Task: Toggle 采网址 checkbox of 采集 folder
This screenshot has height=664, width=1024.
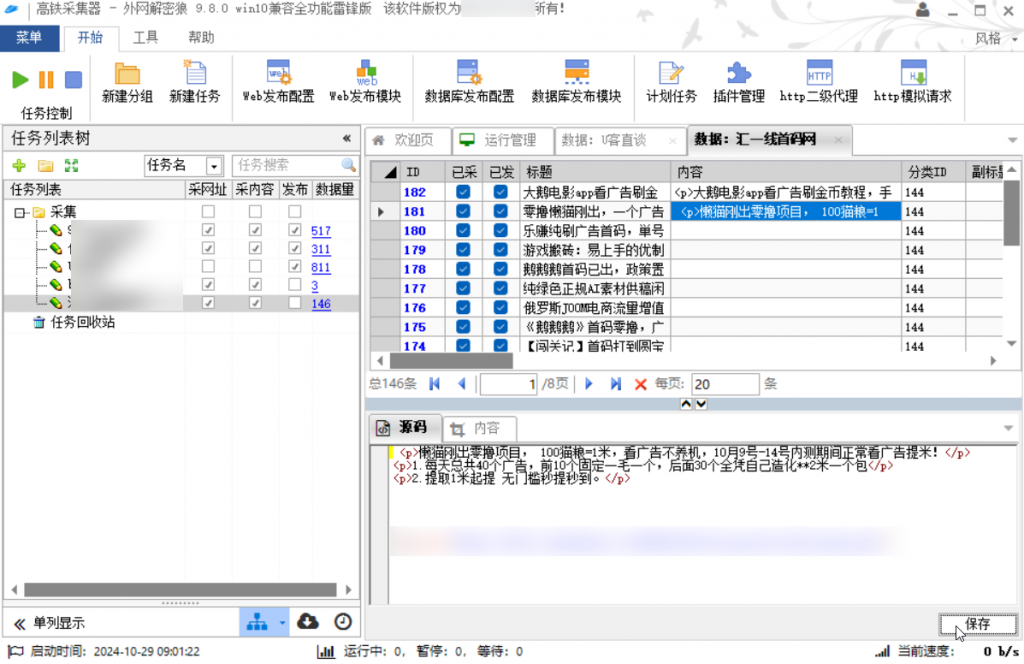Action: pyautogui.click(x=208, y=212)
